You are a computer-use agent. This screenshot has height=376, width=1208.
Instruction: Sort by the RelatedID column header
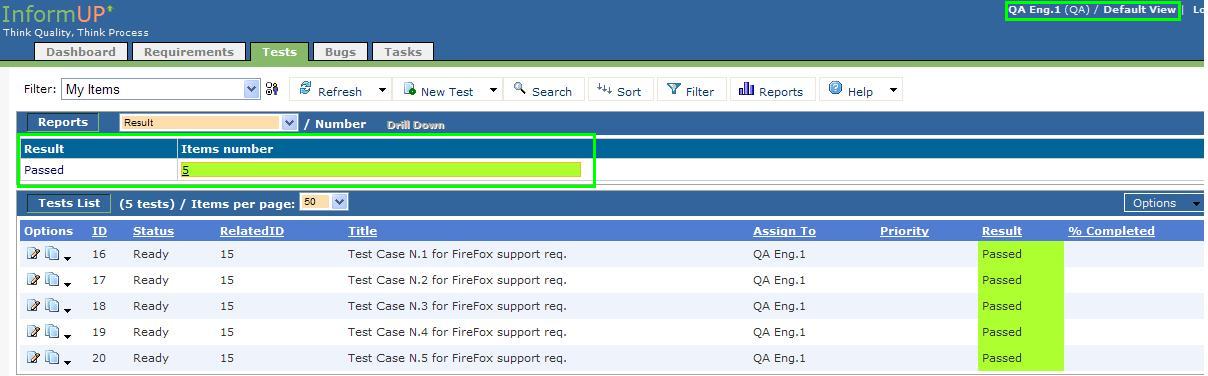point(252,231)
